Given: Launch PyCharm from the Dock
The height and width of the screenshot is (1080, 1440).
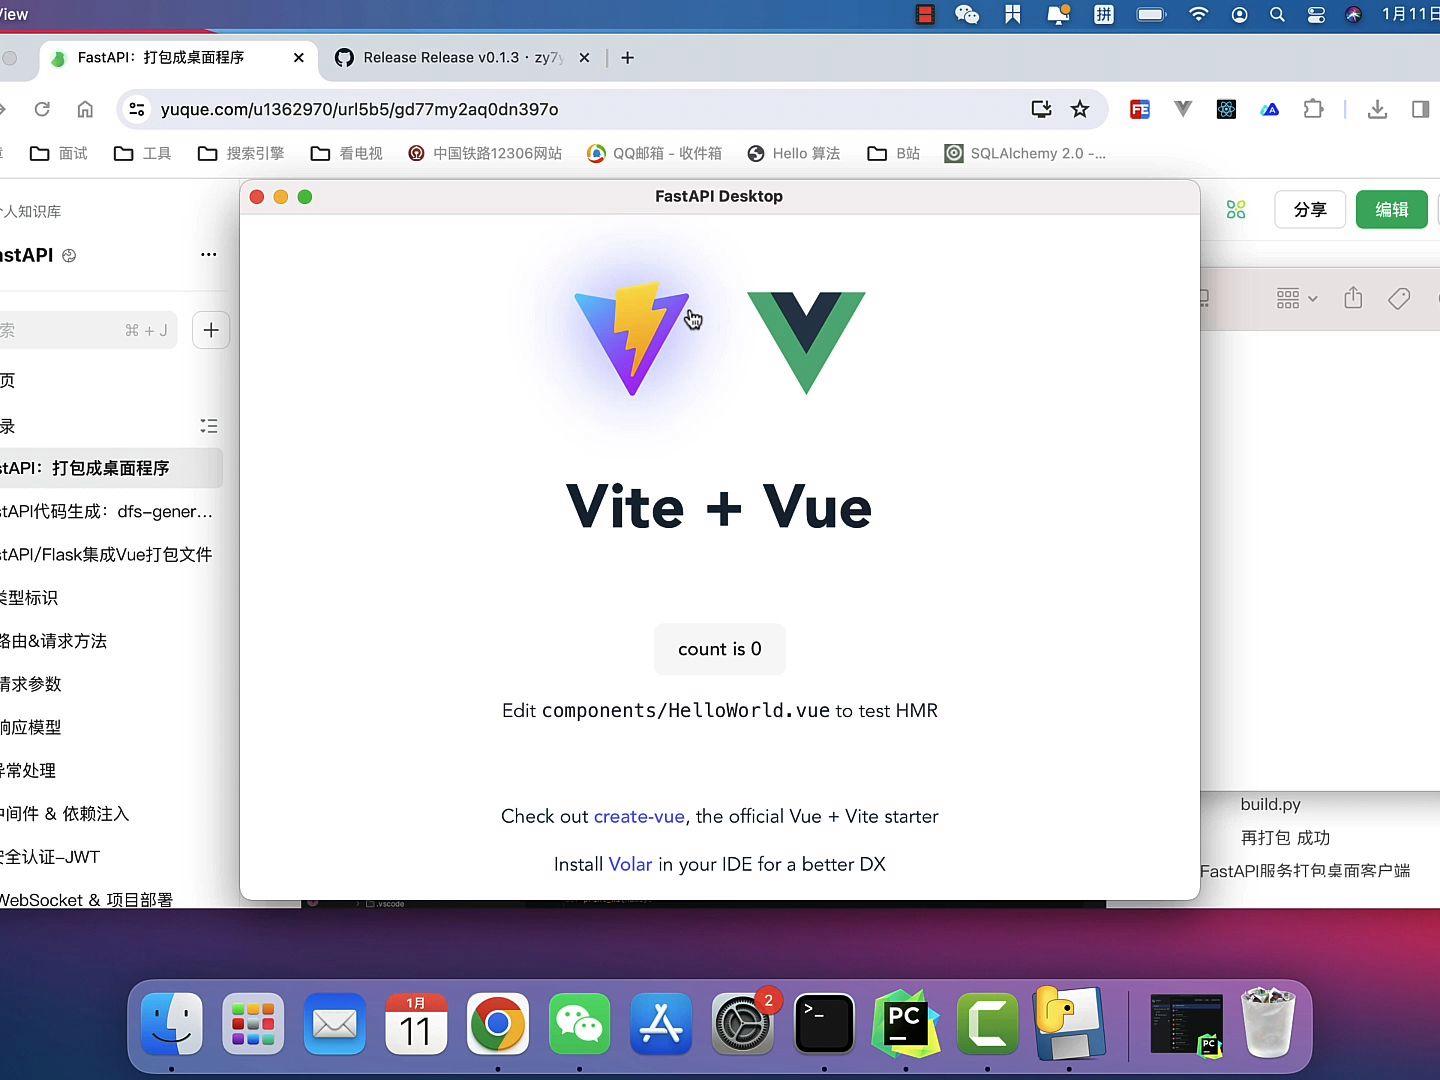Looking at the screenshot, I should pyautogui.click(x=905, y=1023).
